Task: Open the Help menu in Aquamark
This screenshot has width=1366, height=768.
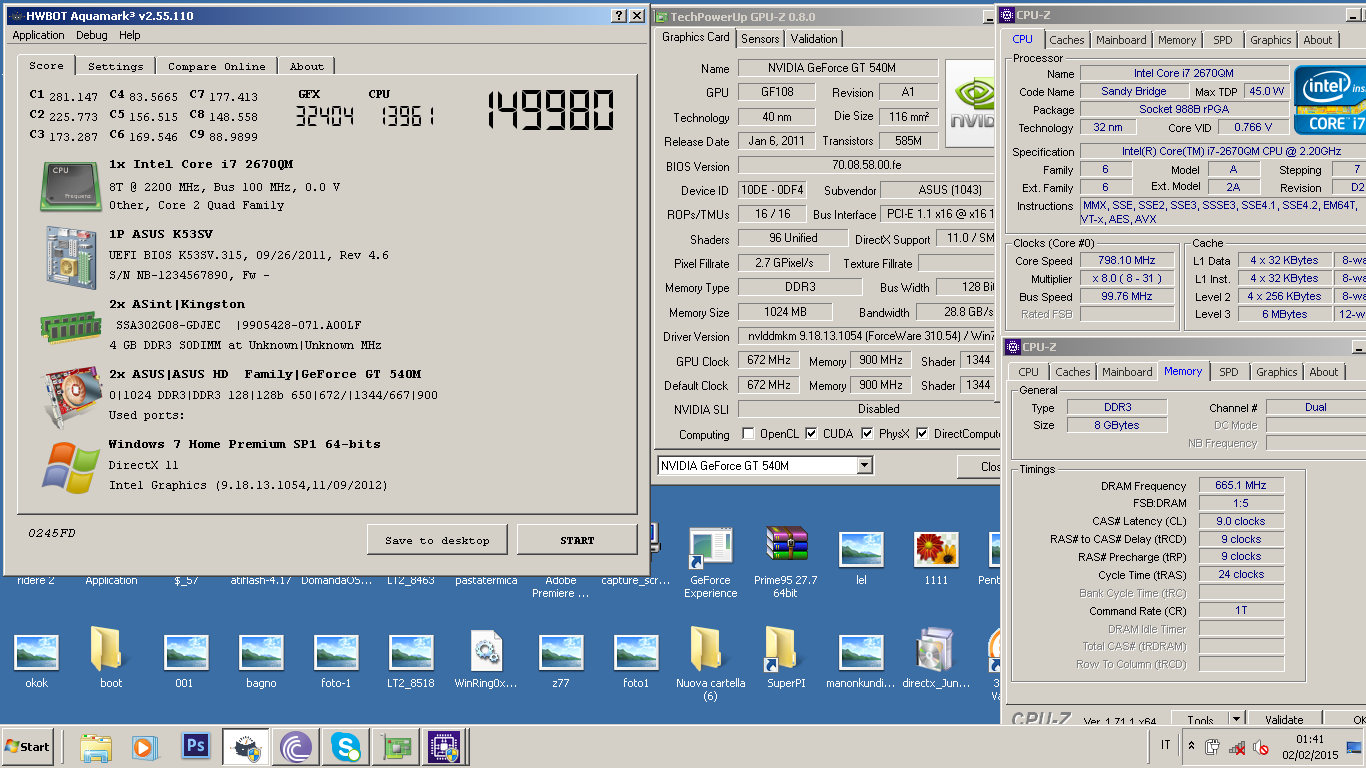Action: [x=130, y=35]
